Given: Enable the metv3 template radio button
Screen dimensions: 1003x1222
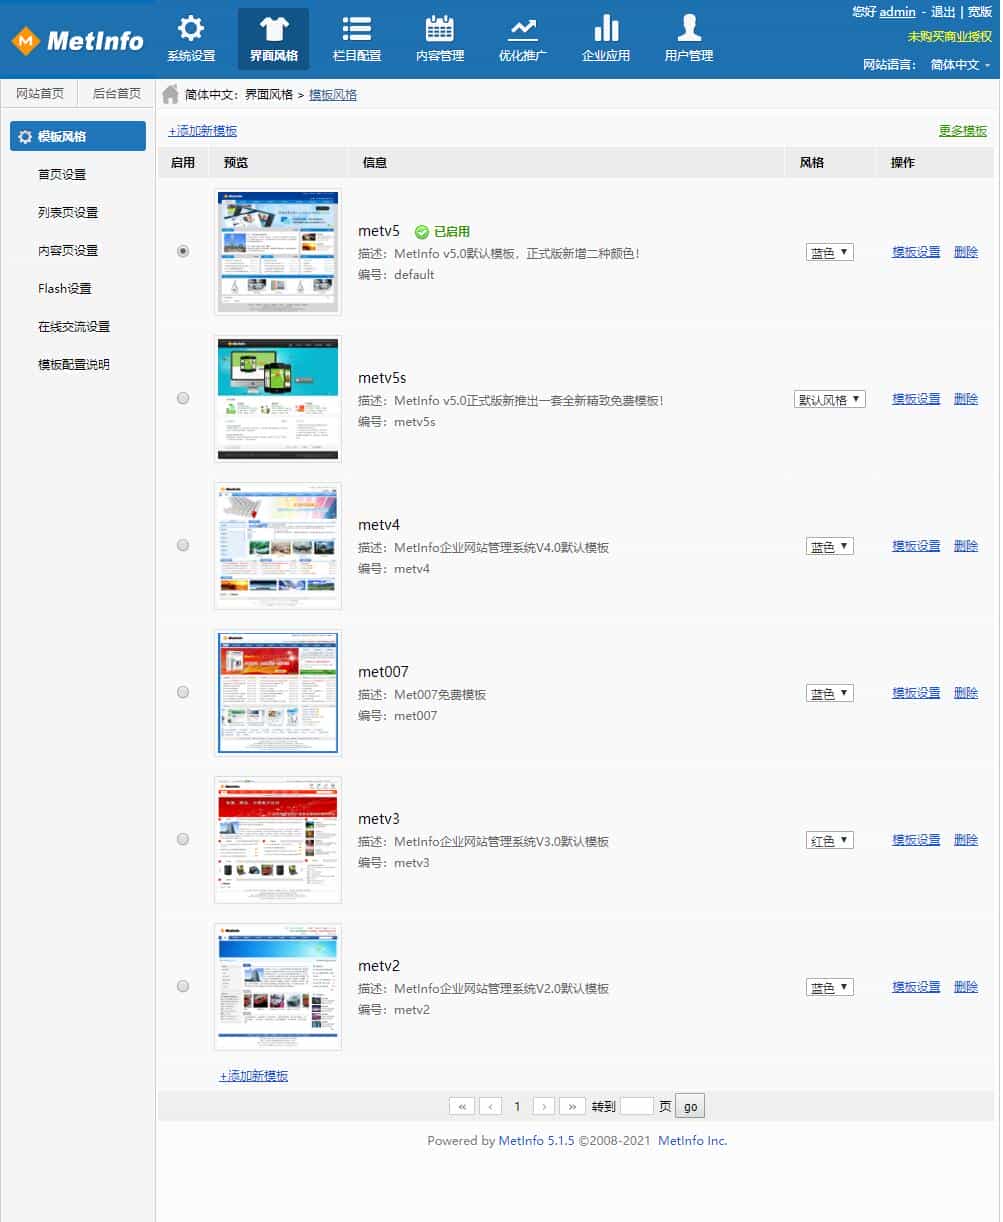Looking at the screenshot, I should tap(183, 839).
